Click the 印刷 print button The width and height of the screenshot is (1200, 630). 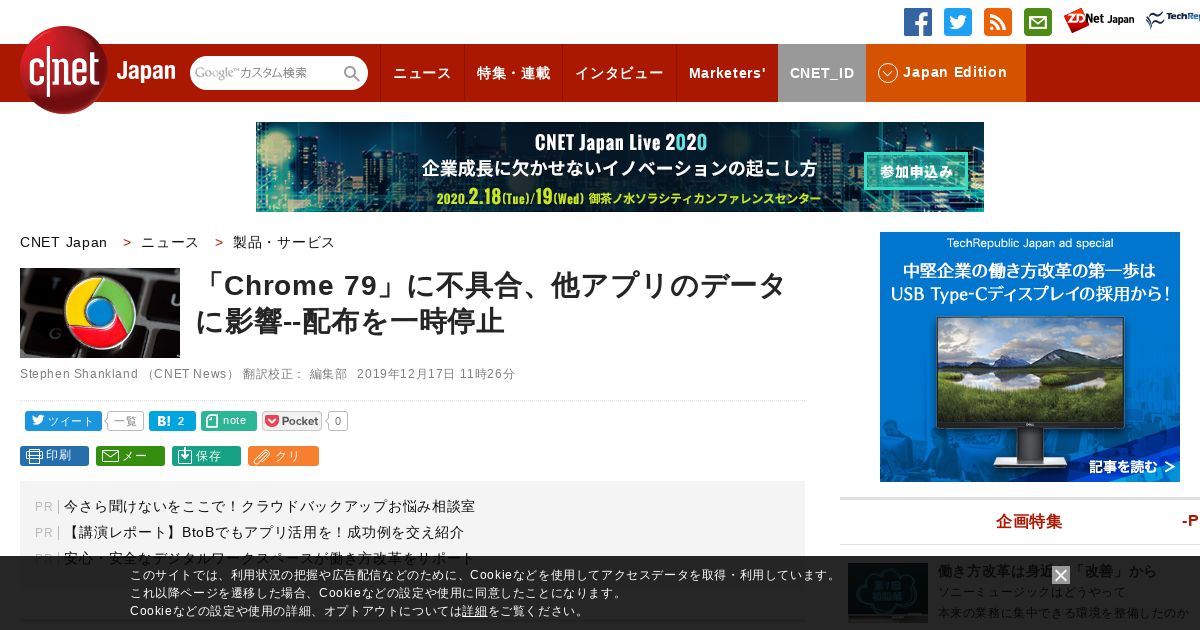[54, 456]
